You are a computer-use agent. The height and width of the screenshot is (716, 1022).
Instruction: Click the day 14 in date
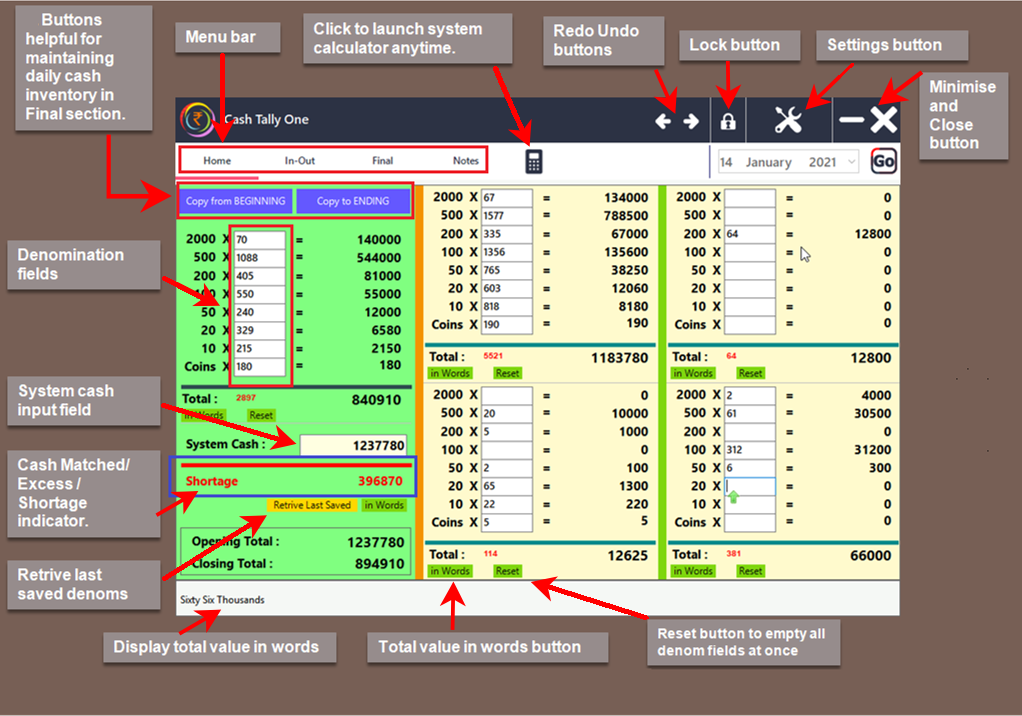[726, 162]
